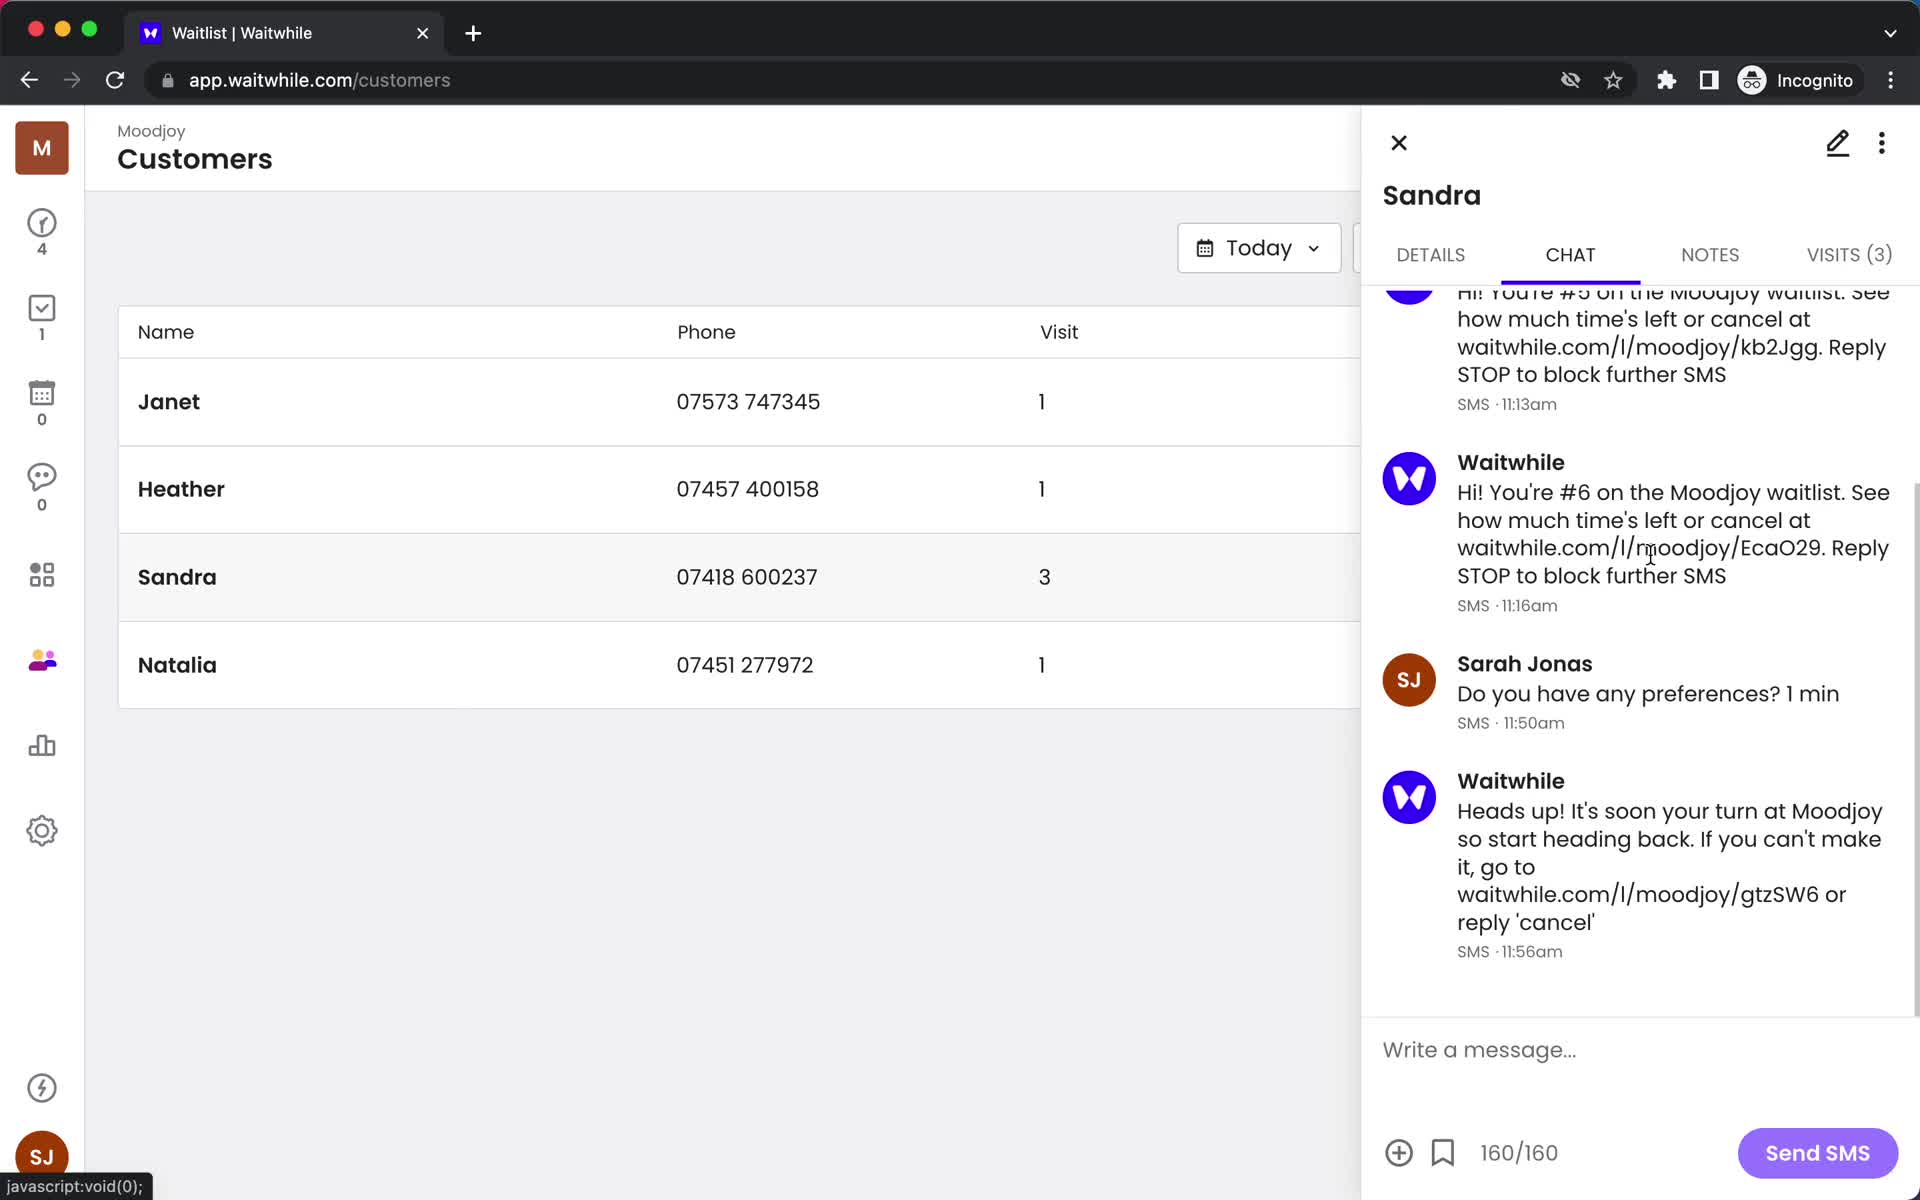
Task: Click the browser back arrow
Action: (x=29, y=80)
